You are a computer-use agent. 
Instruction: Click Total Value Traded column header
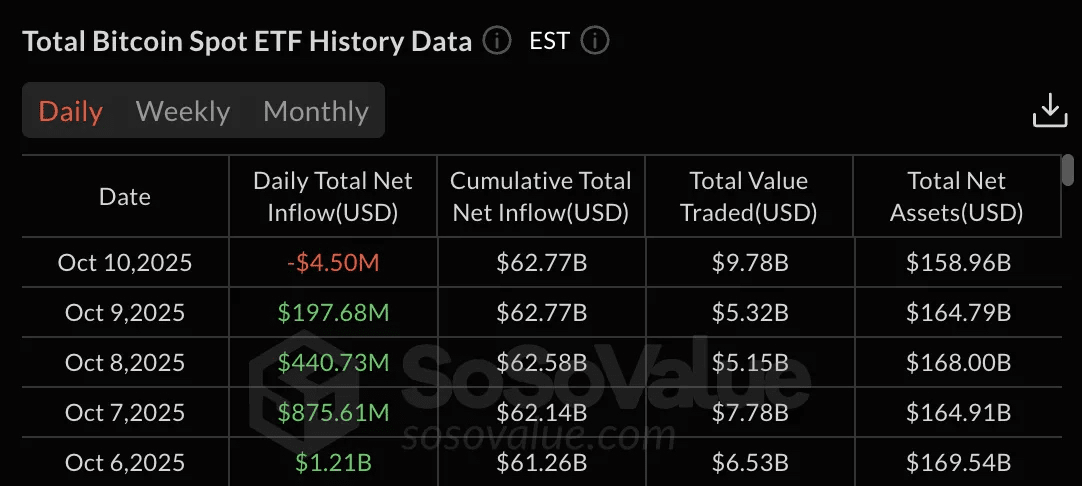749,197
